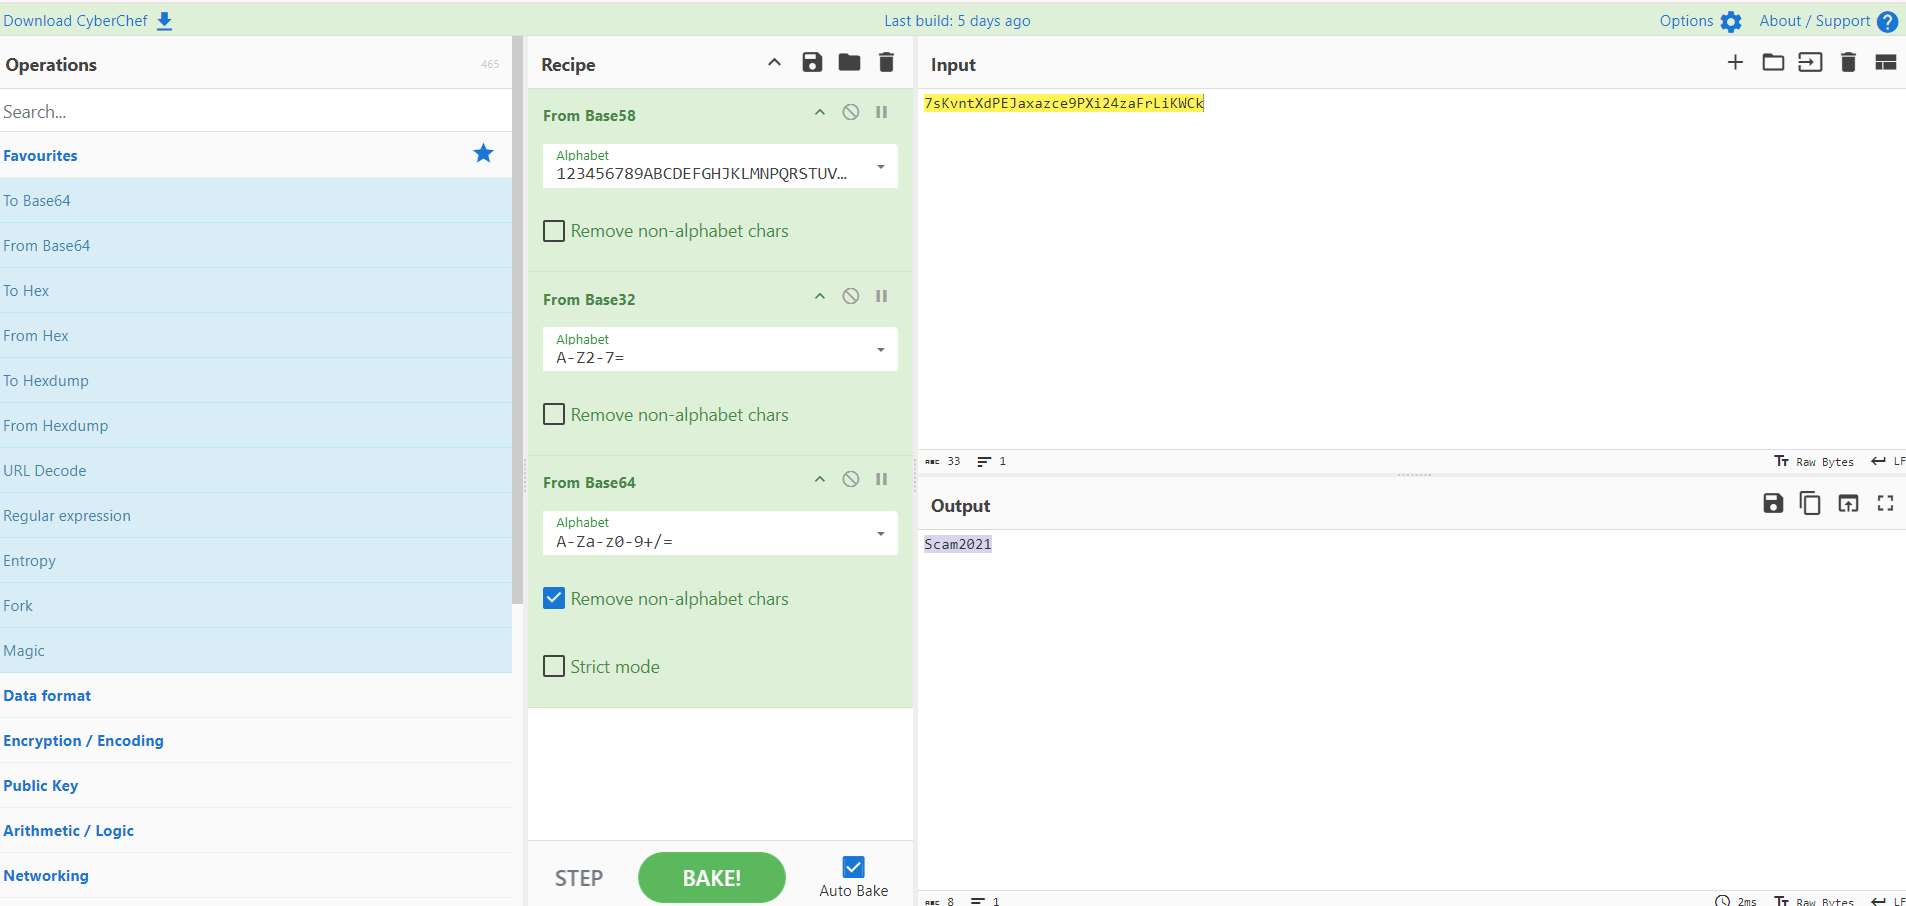Enable Remove non-alphabet chars for Base58
The height and width of the screenshot is (906, 1906).
[554, 231]
